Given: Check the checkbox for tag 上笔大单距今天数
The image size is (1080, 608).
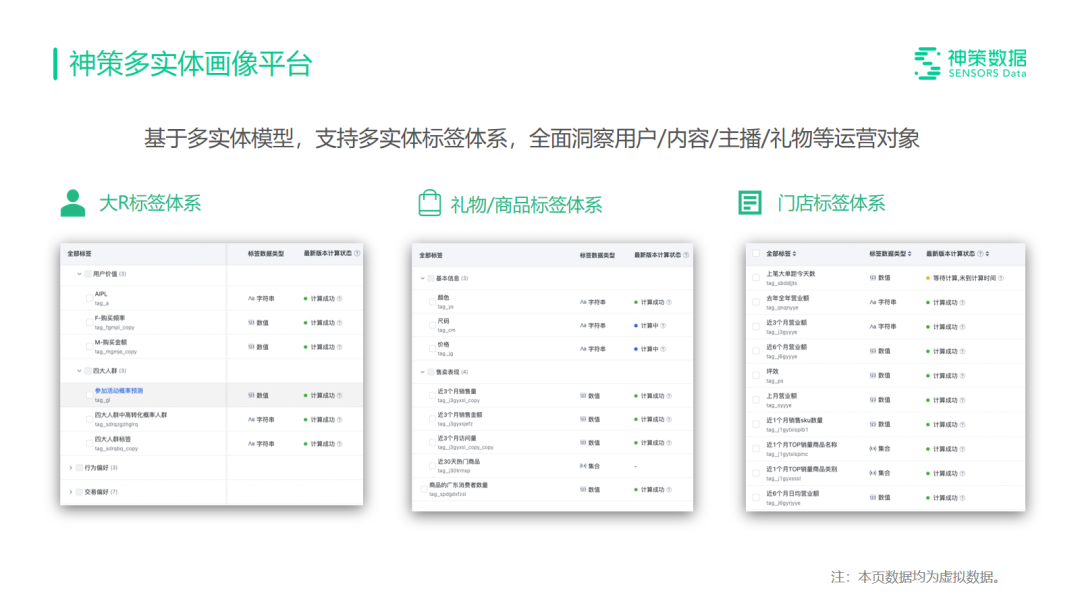Looking at the screenshot, I should [x=754, y=277].
